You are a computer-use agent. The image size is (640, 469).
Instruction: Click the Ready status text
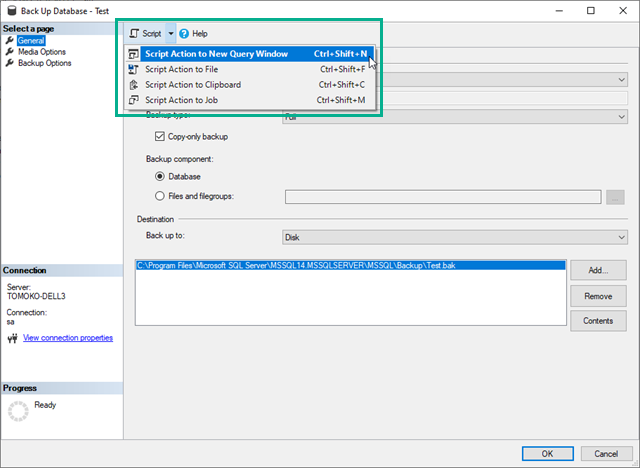pos(45,405)
